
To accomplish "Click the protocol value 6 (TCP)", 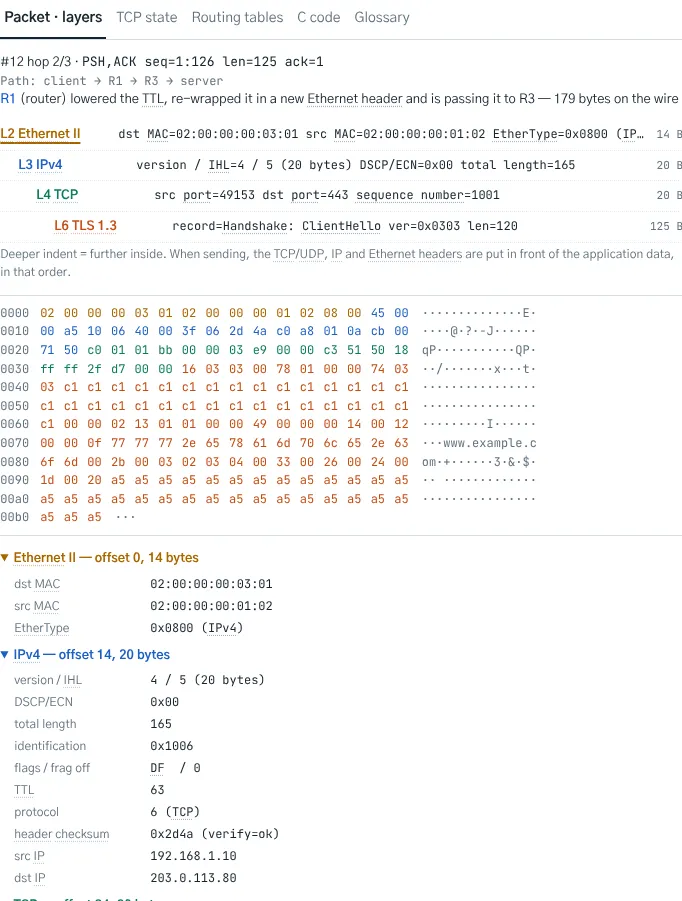I will coord(175,812).
